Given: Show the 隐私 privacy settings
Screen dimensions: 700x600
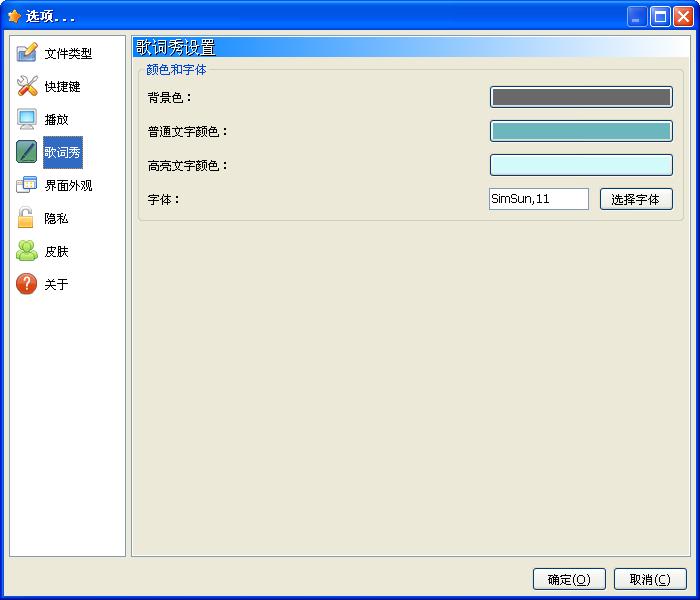Looking at the screenshot, I should [56, 219].
